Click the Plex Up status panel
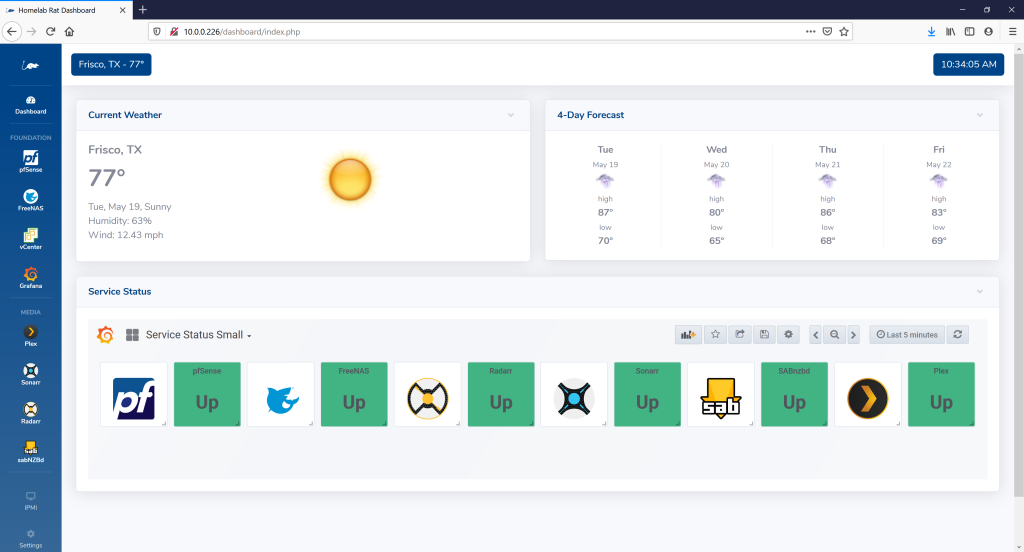 (x=941, y=395)
